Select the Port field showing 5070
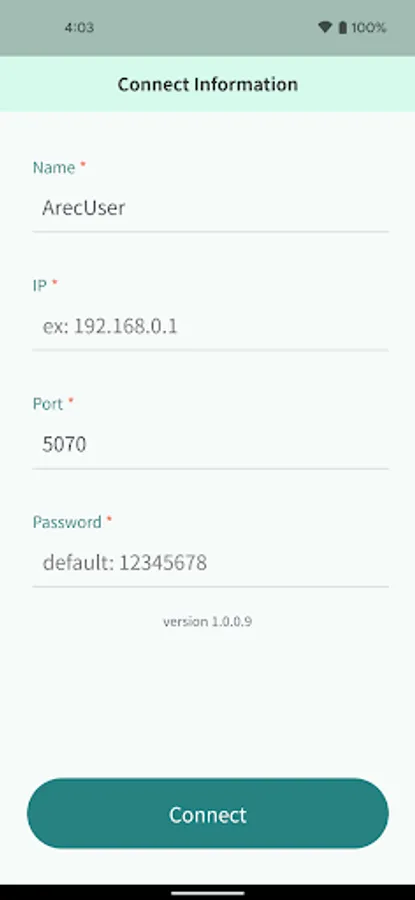This screenshot has height=900, width=415. pos(210,445)
